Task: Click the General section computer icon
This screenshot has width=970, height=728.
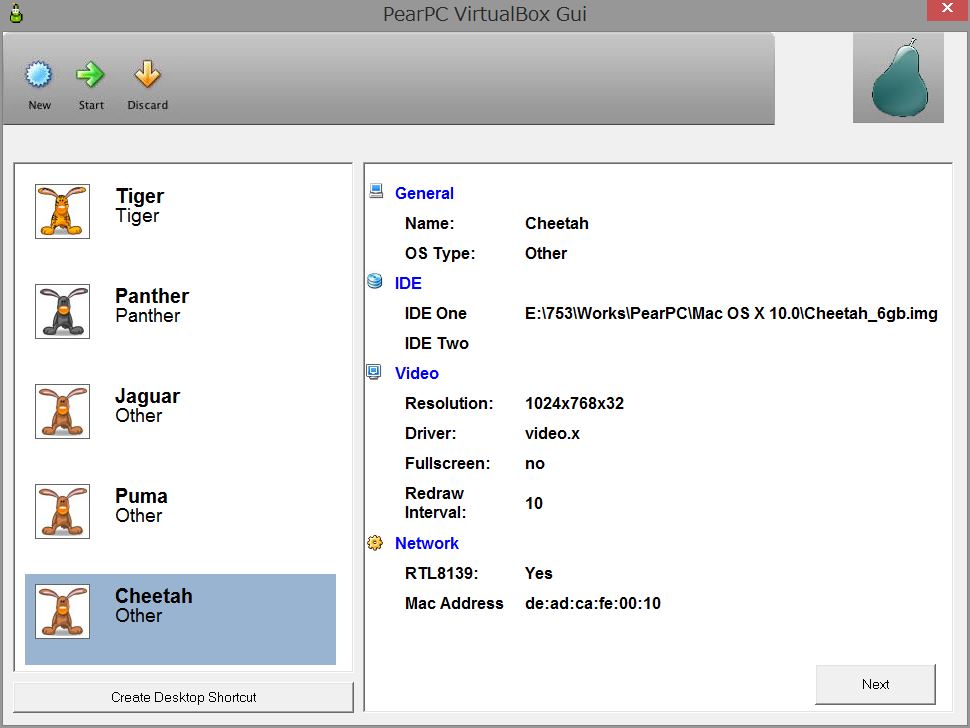Action: (x=376, y=191)
